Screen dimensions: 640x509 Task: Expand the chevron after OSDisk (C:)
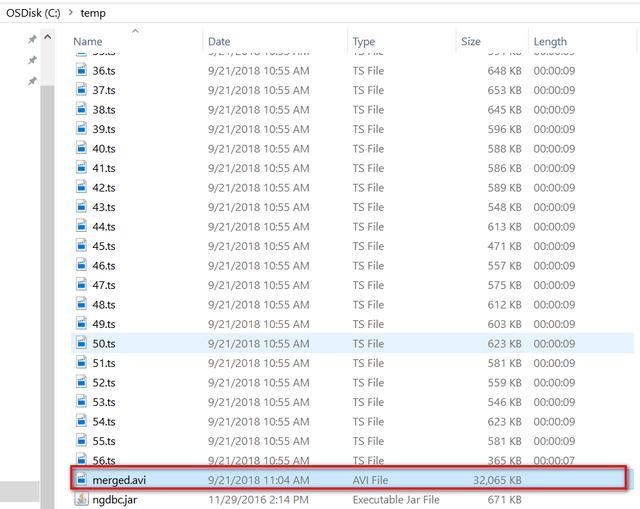coord(71,13)
